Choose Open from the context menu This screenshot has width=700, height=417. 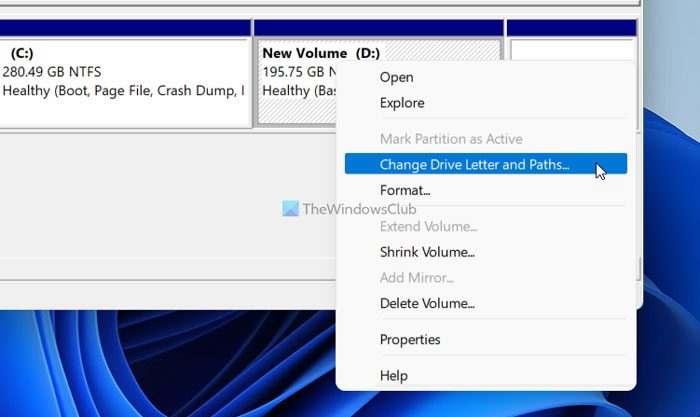486,77
